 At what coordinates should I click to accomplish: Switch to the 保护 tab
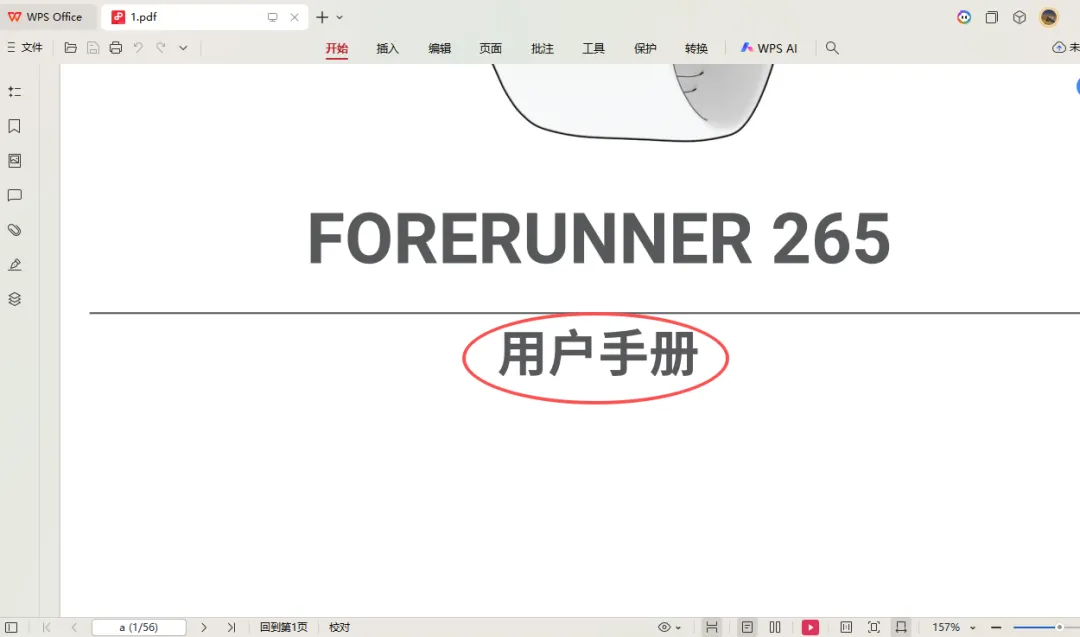pos(645,48)
